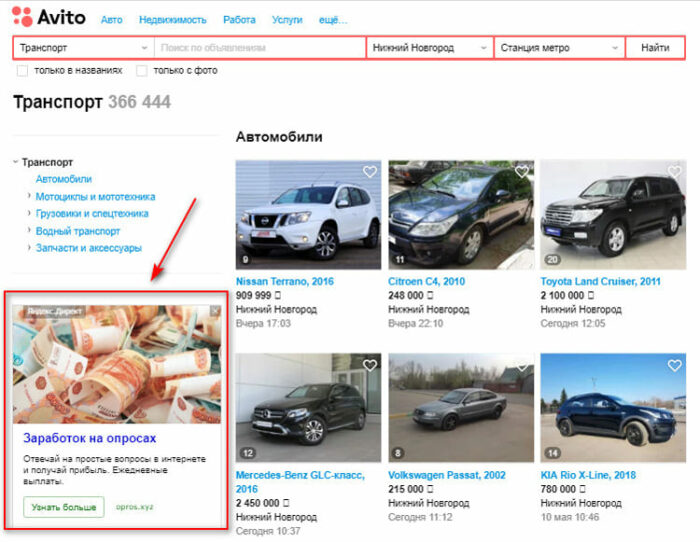Enable 'только в названиях' checkbox
The image size is (700, 542).
coord(22,71)
